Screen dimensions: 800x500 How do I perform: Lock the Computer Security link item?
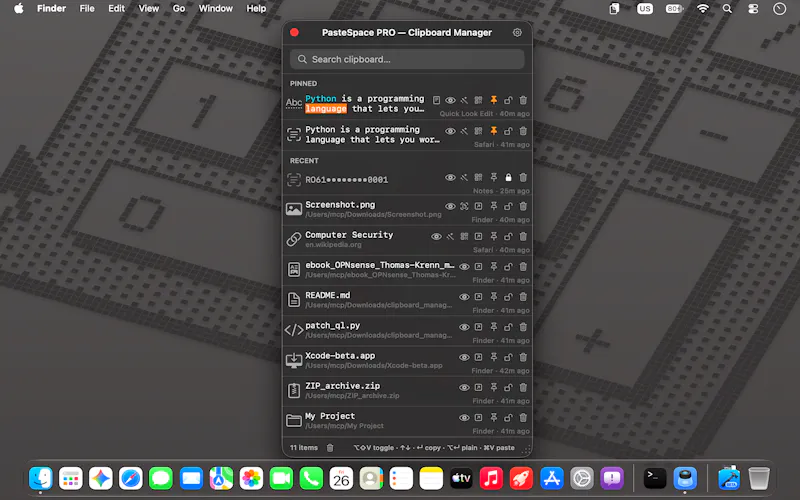508,237
